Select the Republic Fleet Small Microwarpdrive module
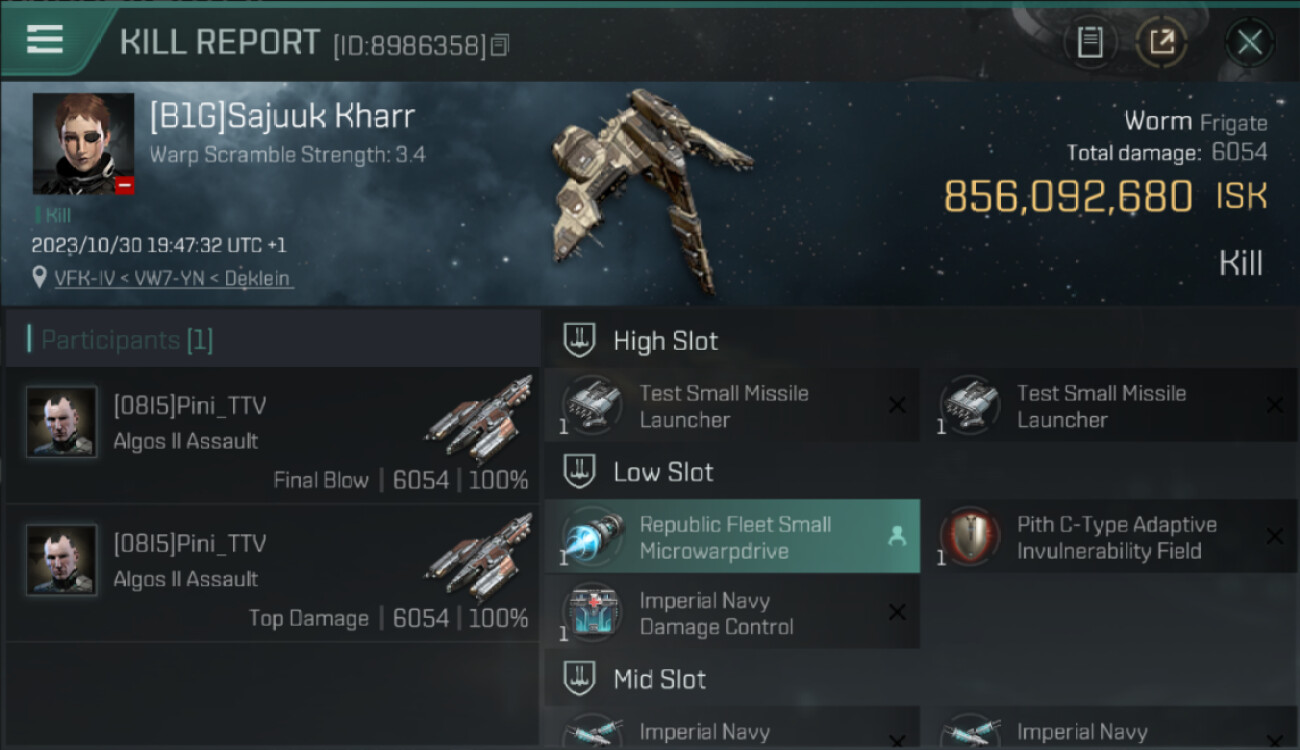Image resolution: width=1300 pixels, height=750 pixels. (732, 537)
